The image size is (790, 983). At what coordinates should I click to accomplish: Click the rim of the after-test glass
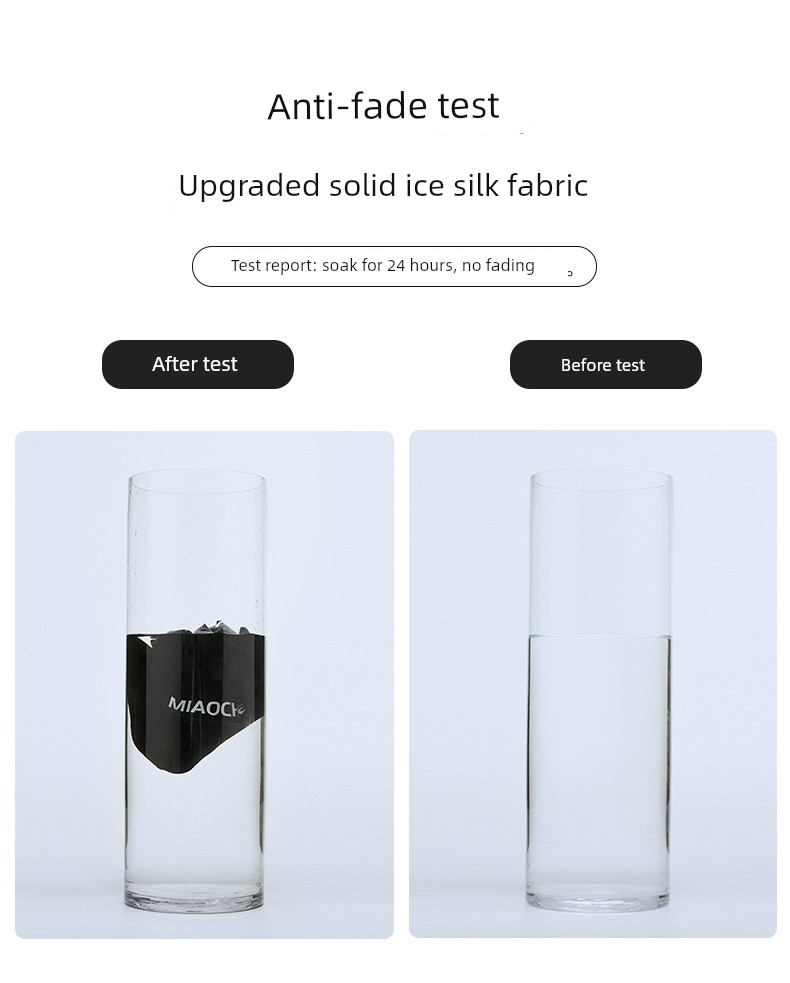pyautogui.click(x=197, y=480)
